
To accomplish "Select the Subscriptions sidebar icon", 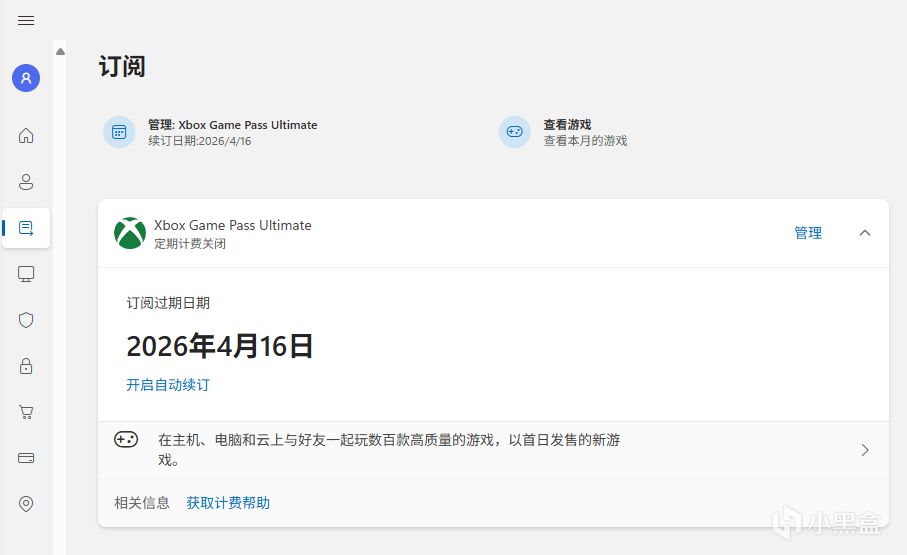I will click(26, 228).
